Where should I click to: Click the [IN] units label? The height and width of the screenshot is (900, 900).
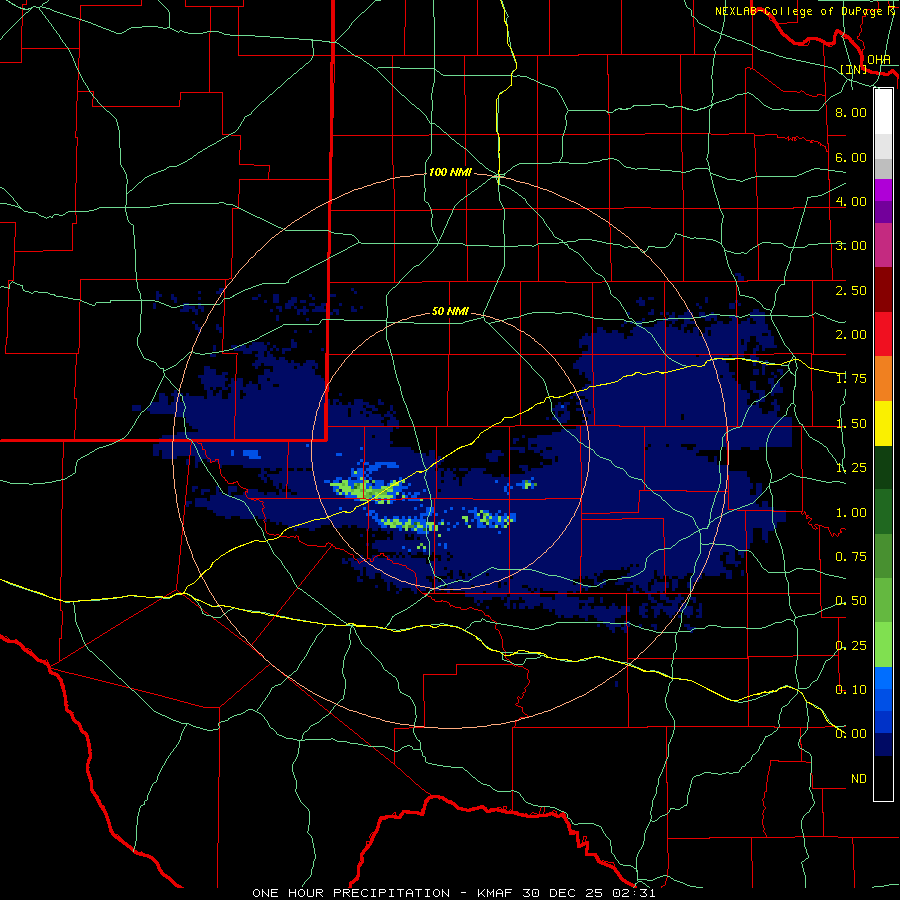click(854, 69)
